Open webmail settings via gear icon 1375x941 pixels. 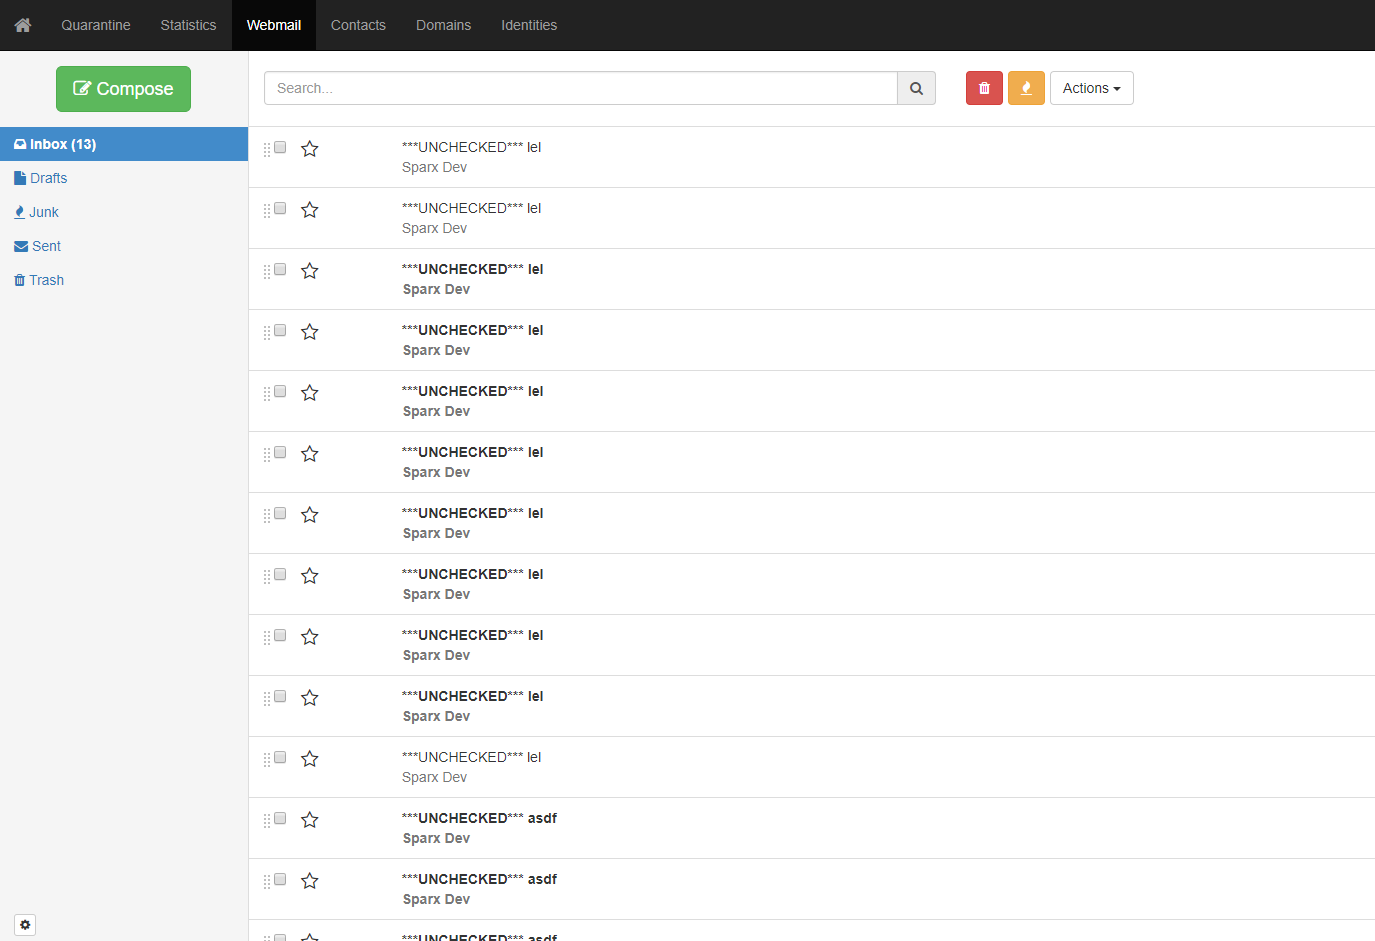pos(24,924)
